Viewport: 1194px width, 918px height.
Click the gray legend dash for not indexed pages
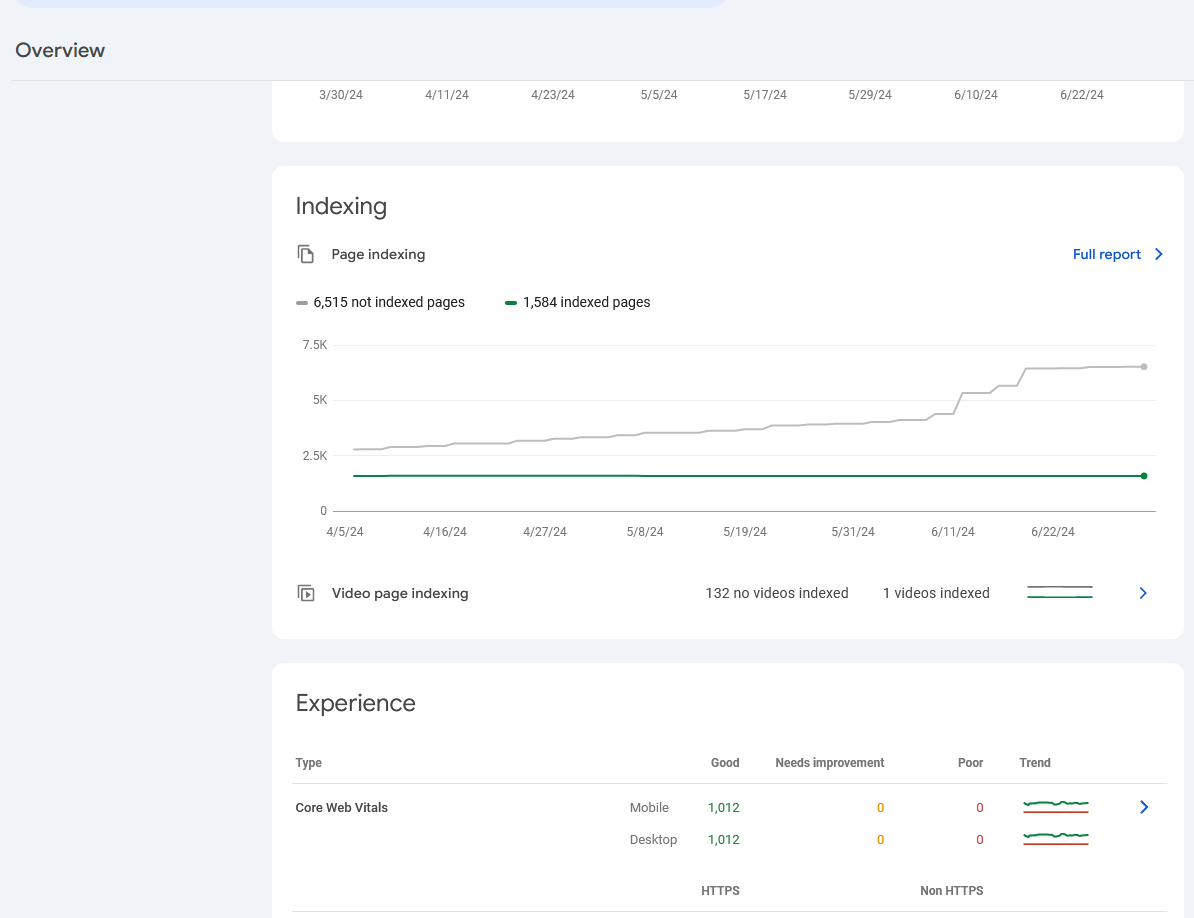click(x=302, y=302)
